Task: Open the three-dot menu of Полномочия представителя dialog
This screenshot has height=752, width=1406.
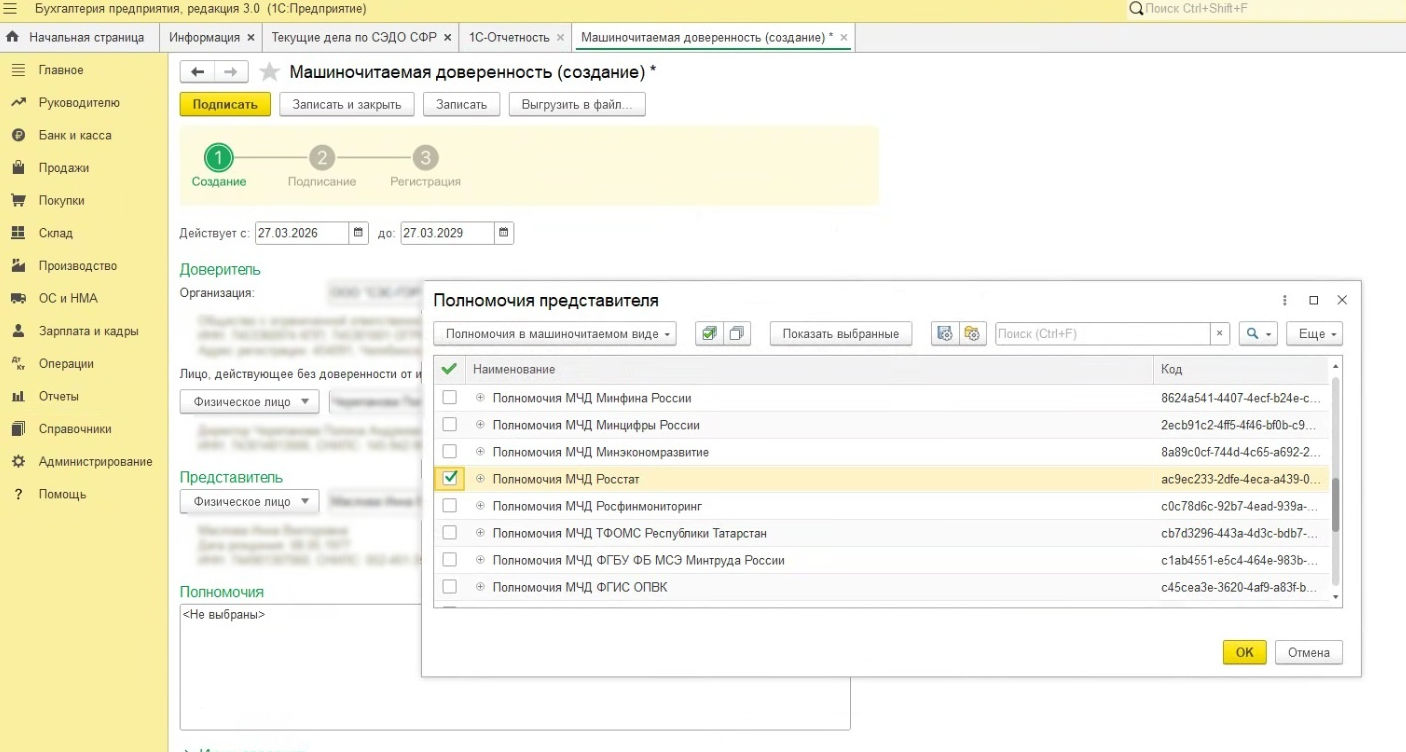Action: (1285, 300)
